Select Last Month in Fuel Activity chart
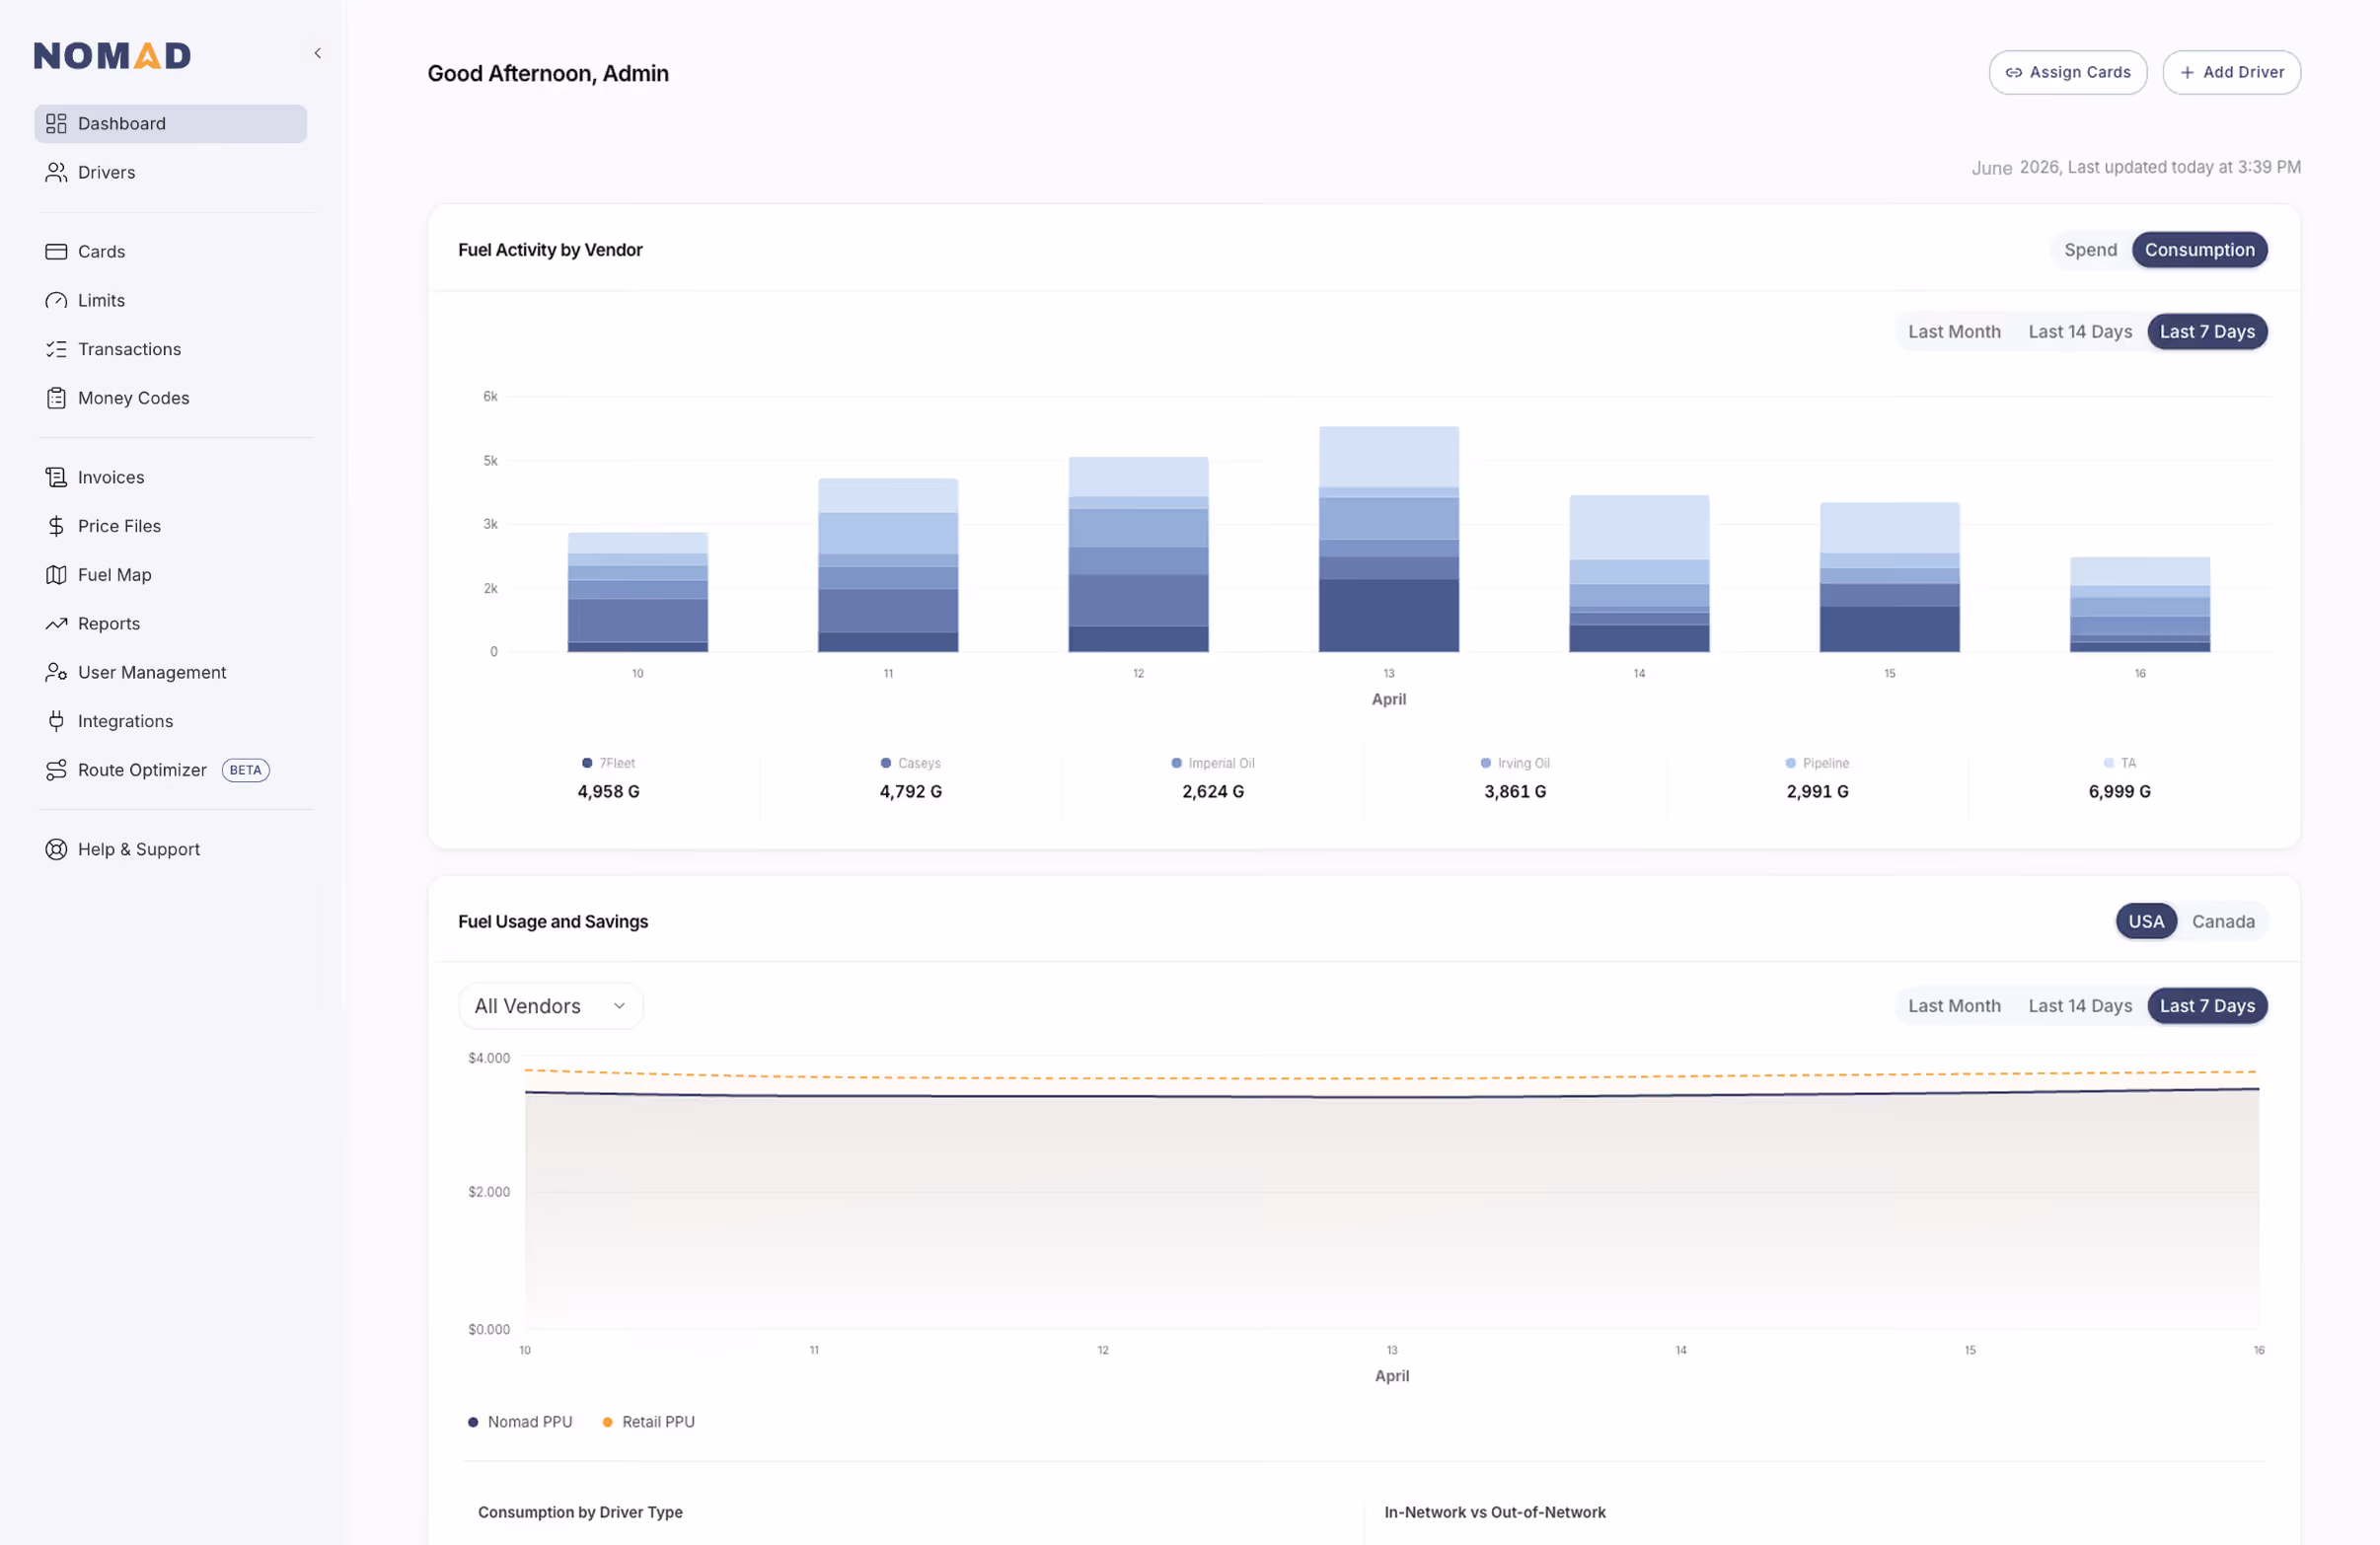Screen dimensions: 2380x1545 pyautogui.click(x=1954, y=332)
